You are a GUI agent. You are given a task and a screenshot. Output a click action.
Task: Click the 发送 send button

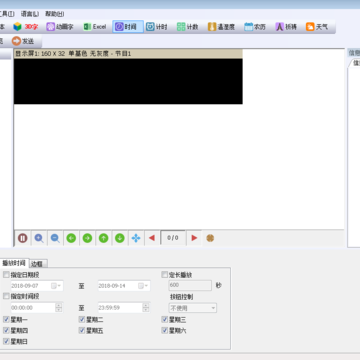(x=23, y=41)
